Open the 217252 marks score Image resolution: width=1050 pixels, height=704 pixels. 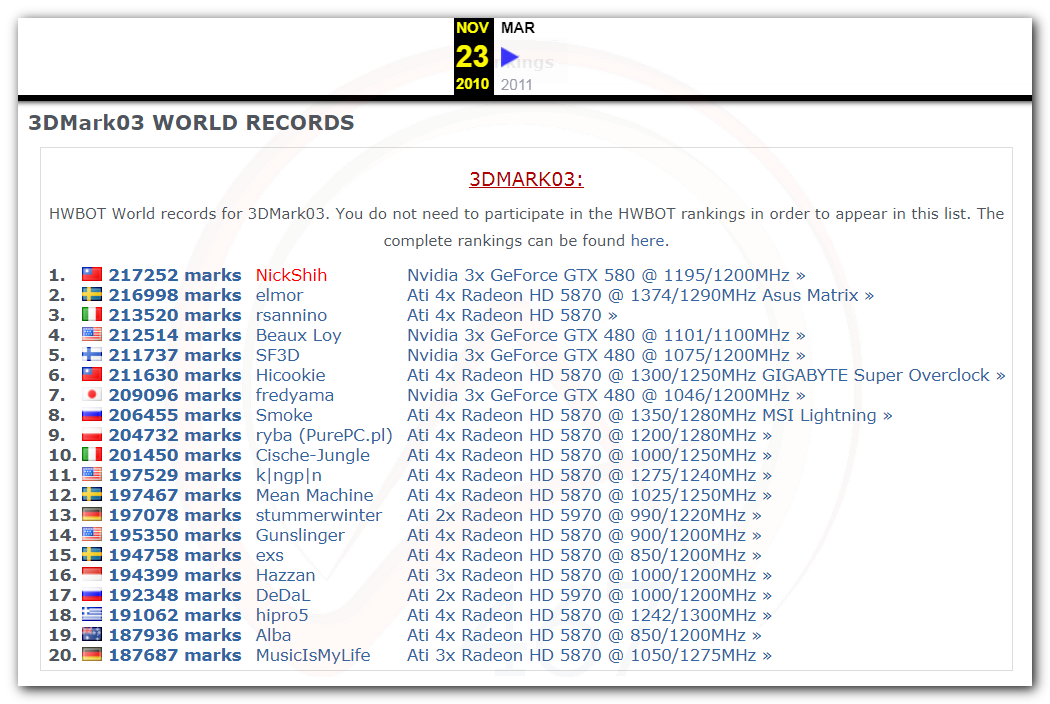click(175, 275)
